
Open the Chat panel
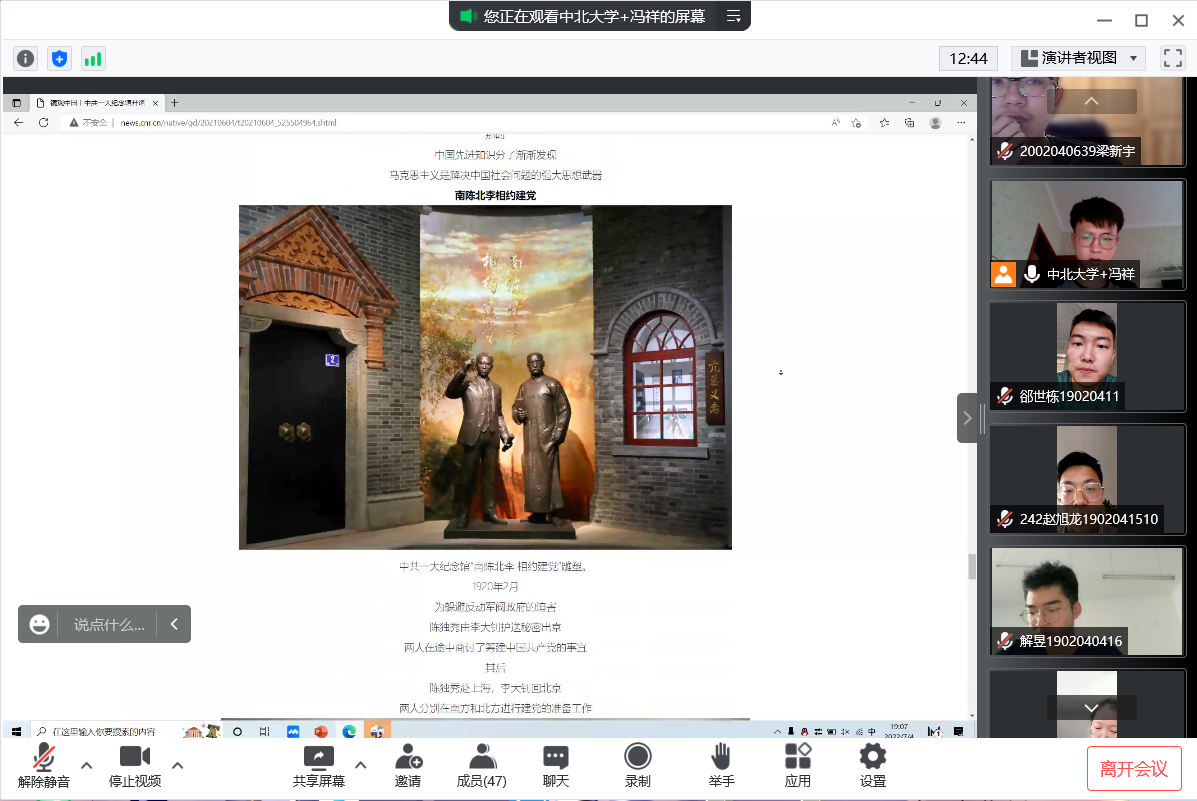point(556,766)
